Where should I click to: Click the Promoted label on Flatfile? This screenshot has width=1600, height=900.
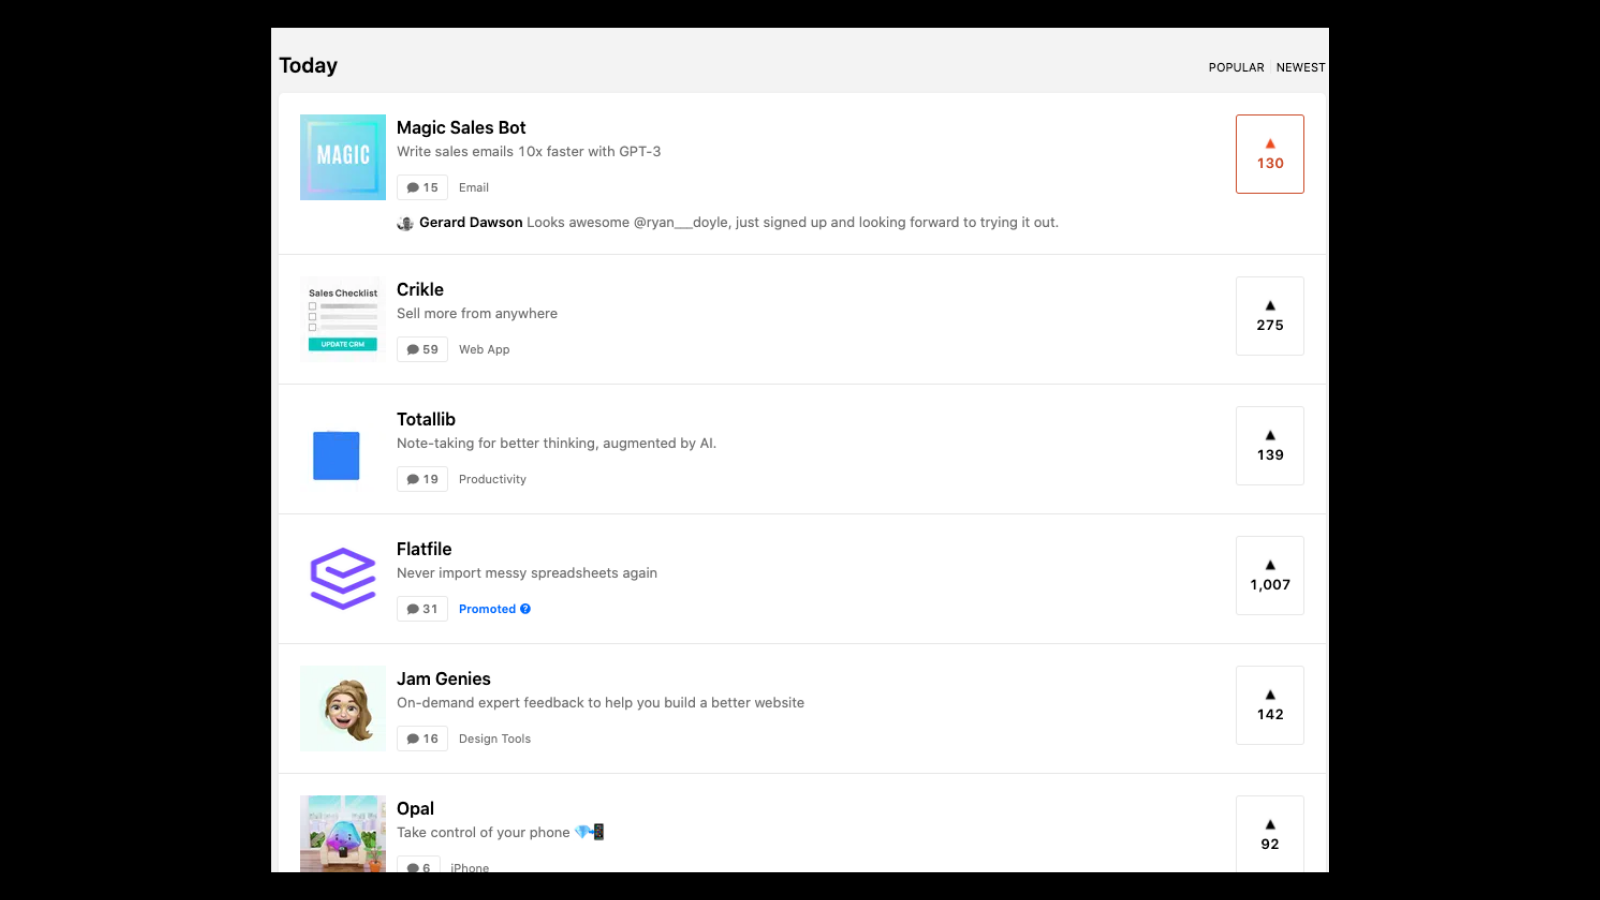pos(487,609)
